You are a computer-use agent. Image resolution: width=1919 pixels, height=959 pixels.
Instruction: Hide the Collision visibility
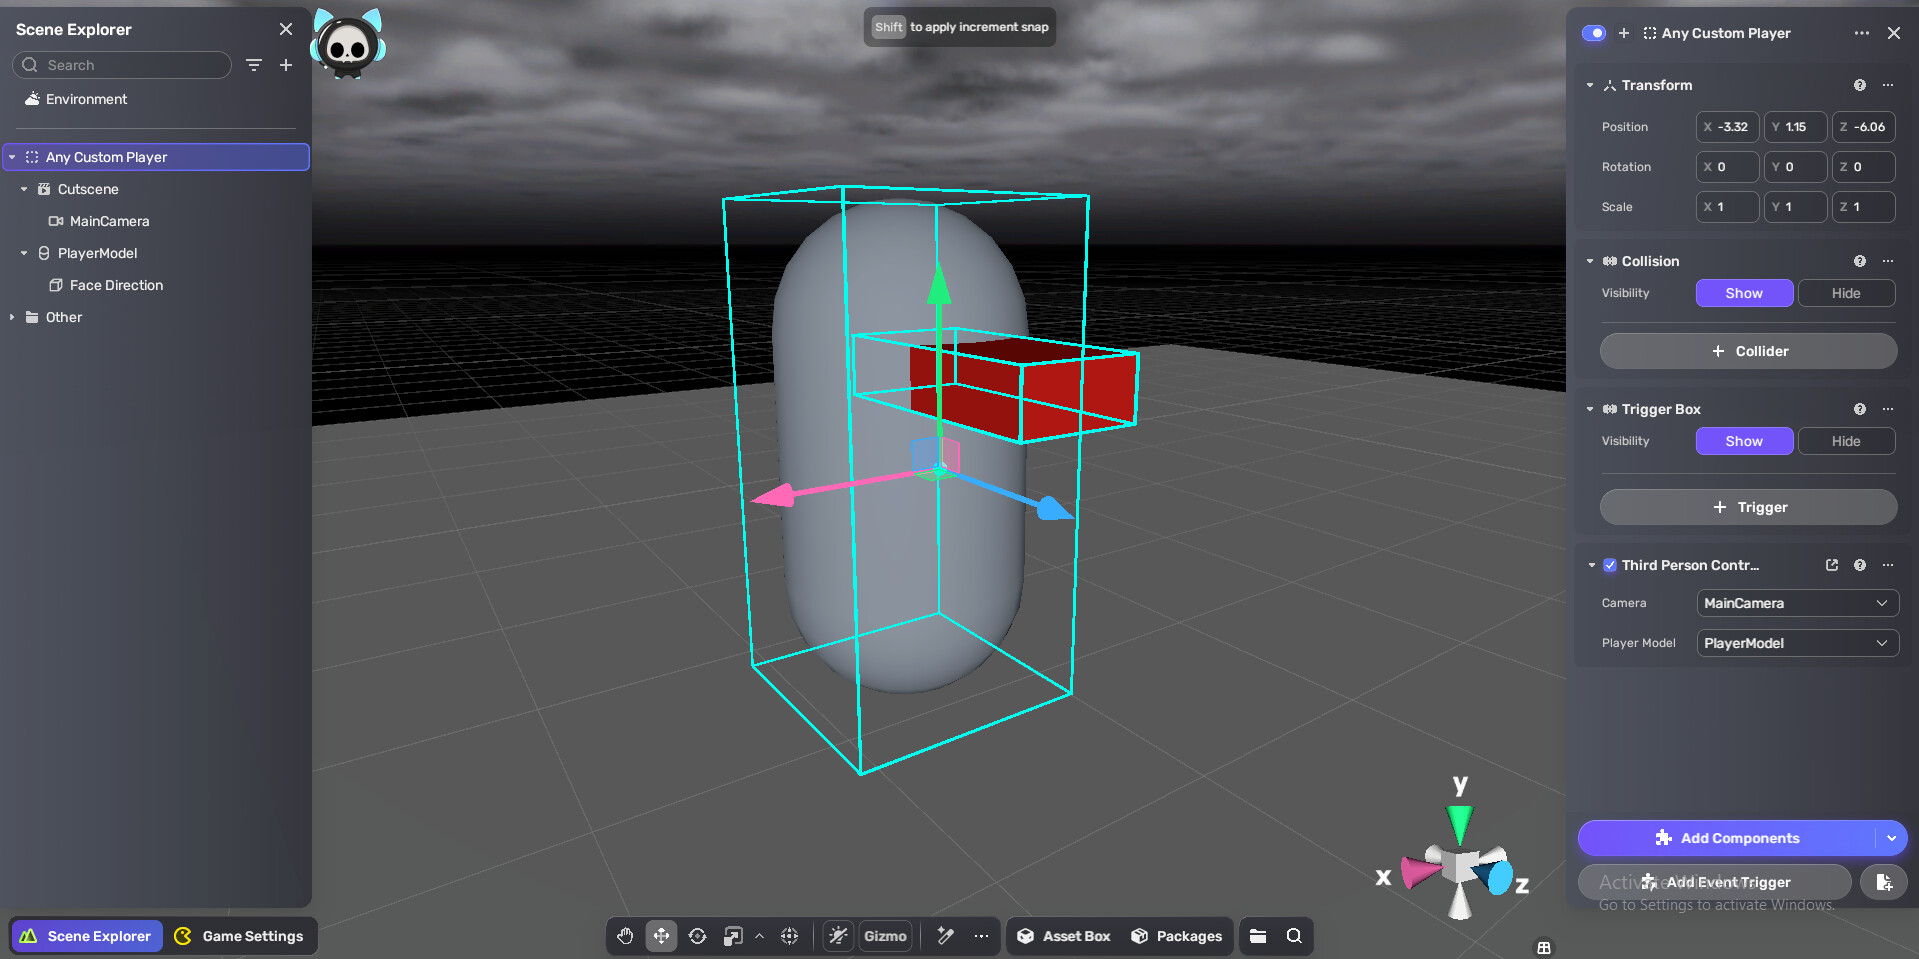[1845, 293]
